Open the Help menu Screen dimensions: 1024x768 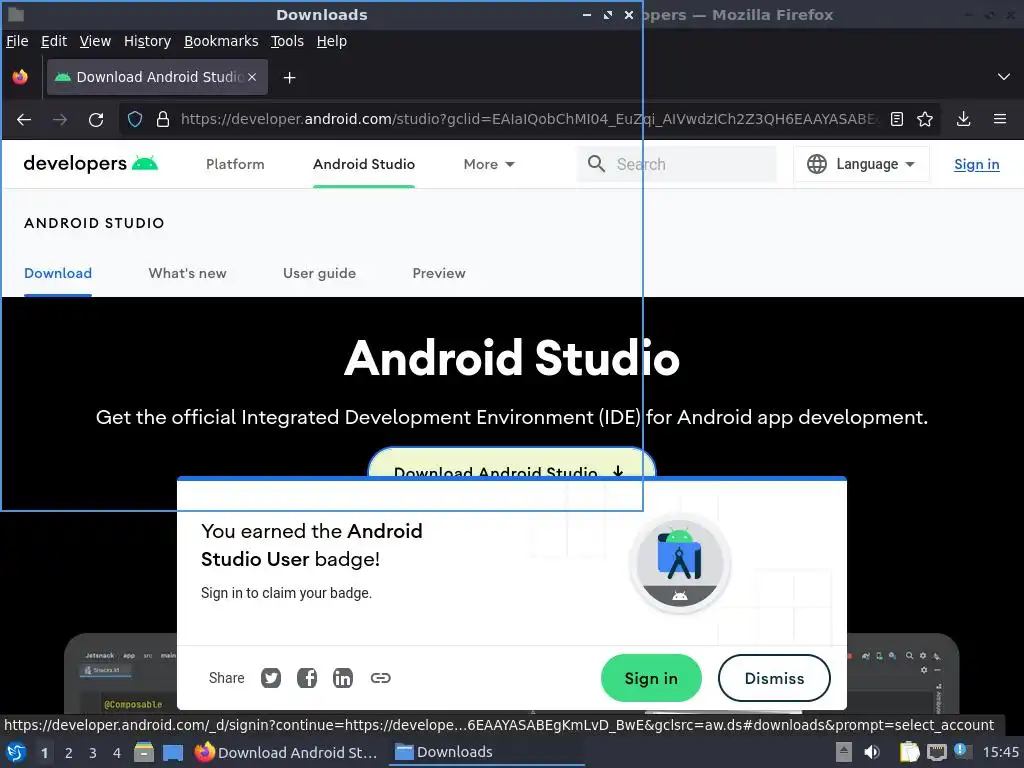[x=332, y=41]
